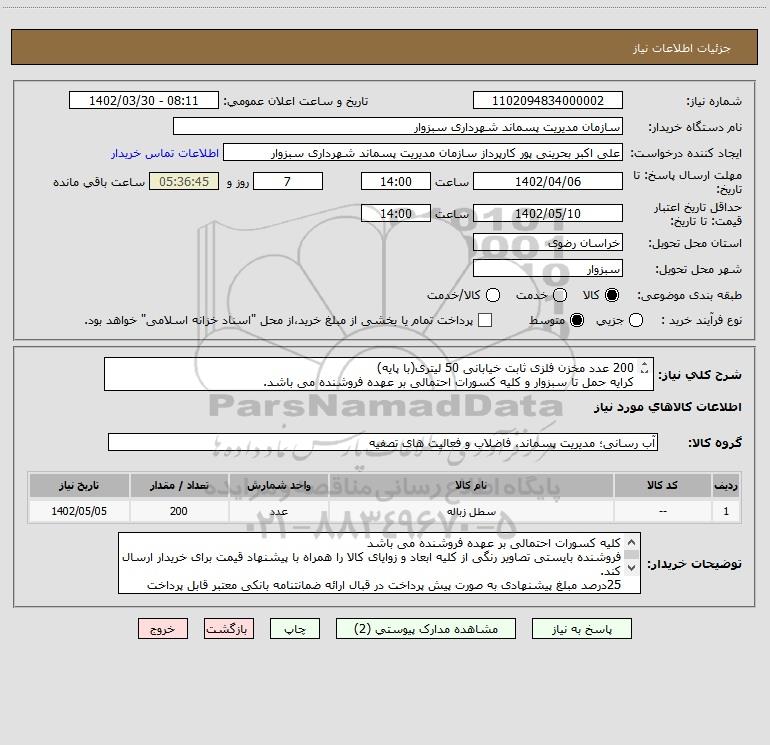Select the 'جزیی' purchase type radio
This screenshot has width=770, height=745.
tap(635, 320)
